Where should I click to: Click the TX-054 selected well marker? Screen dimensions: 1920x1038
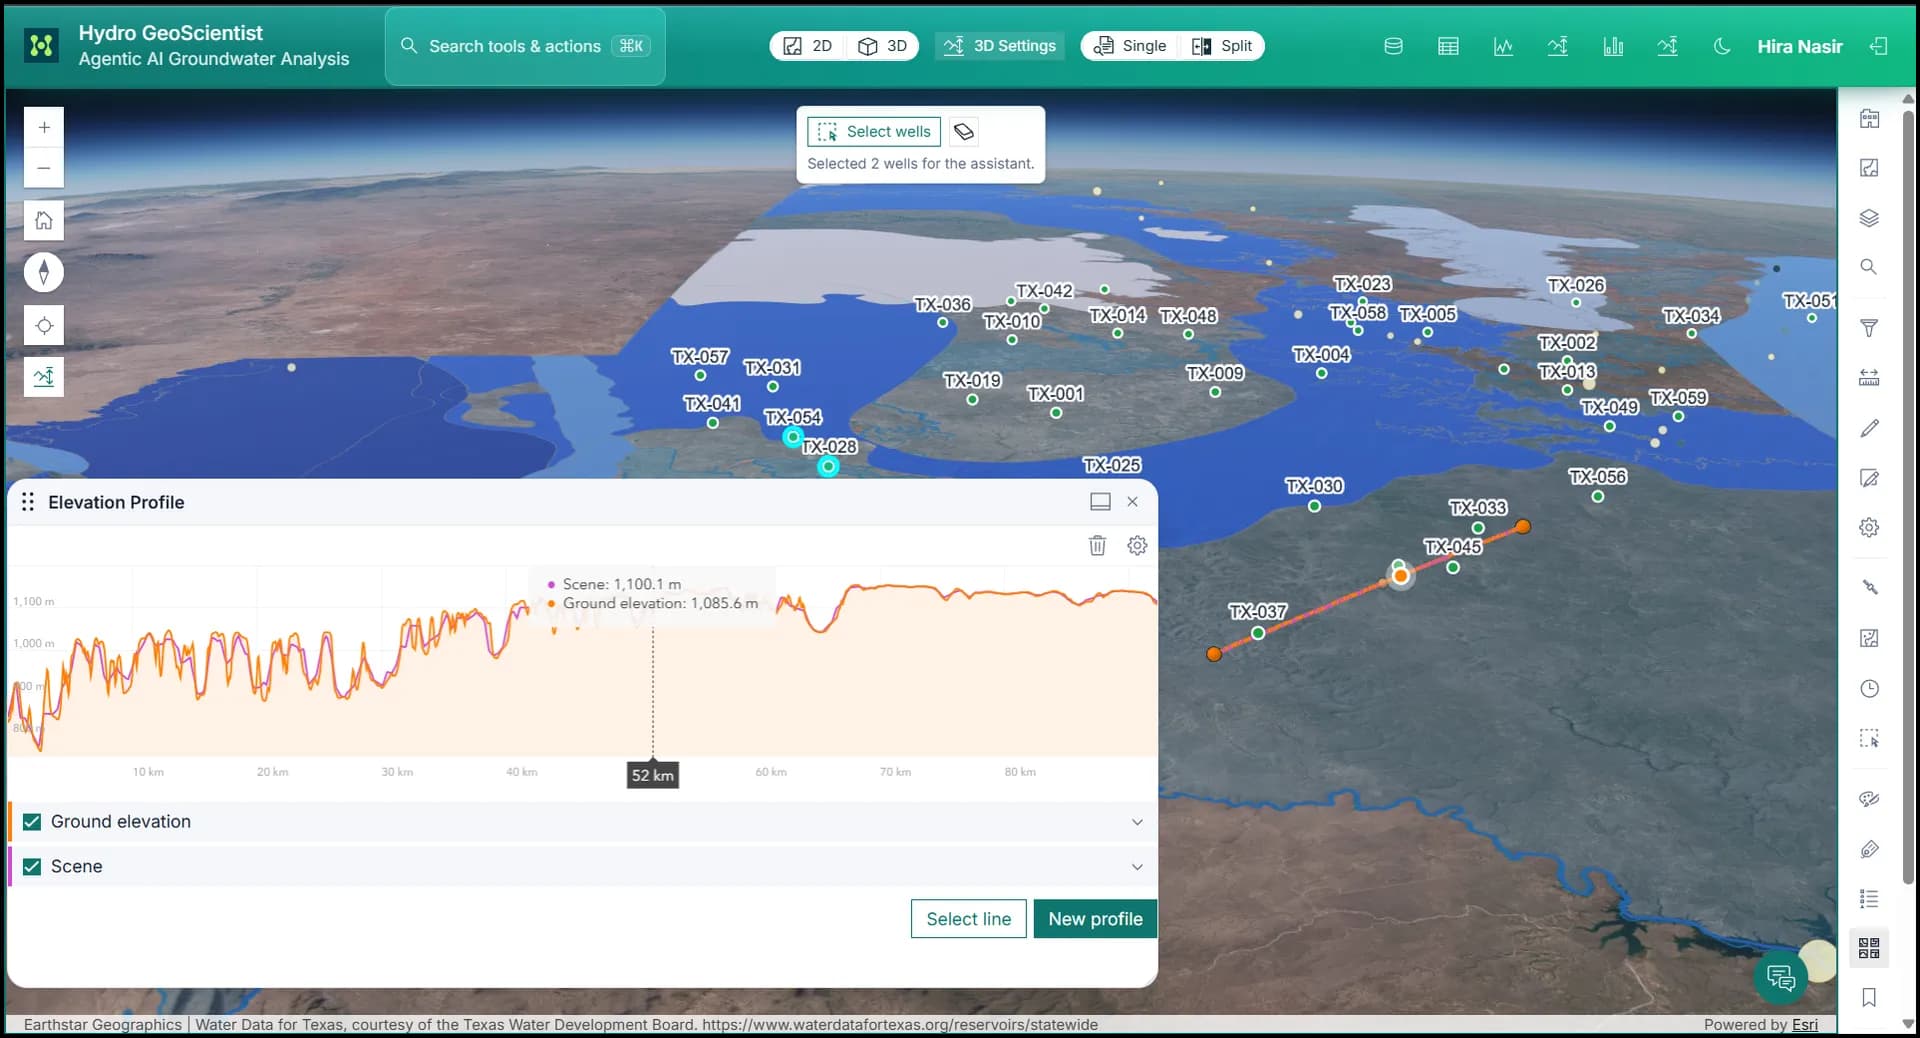tap(792, 437)
